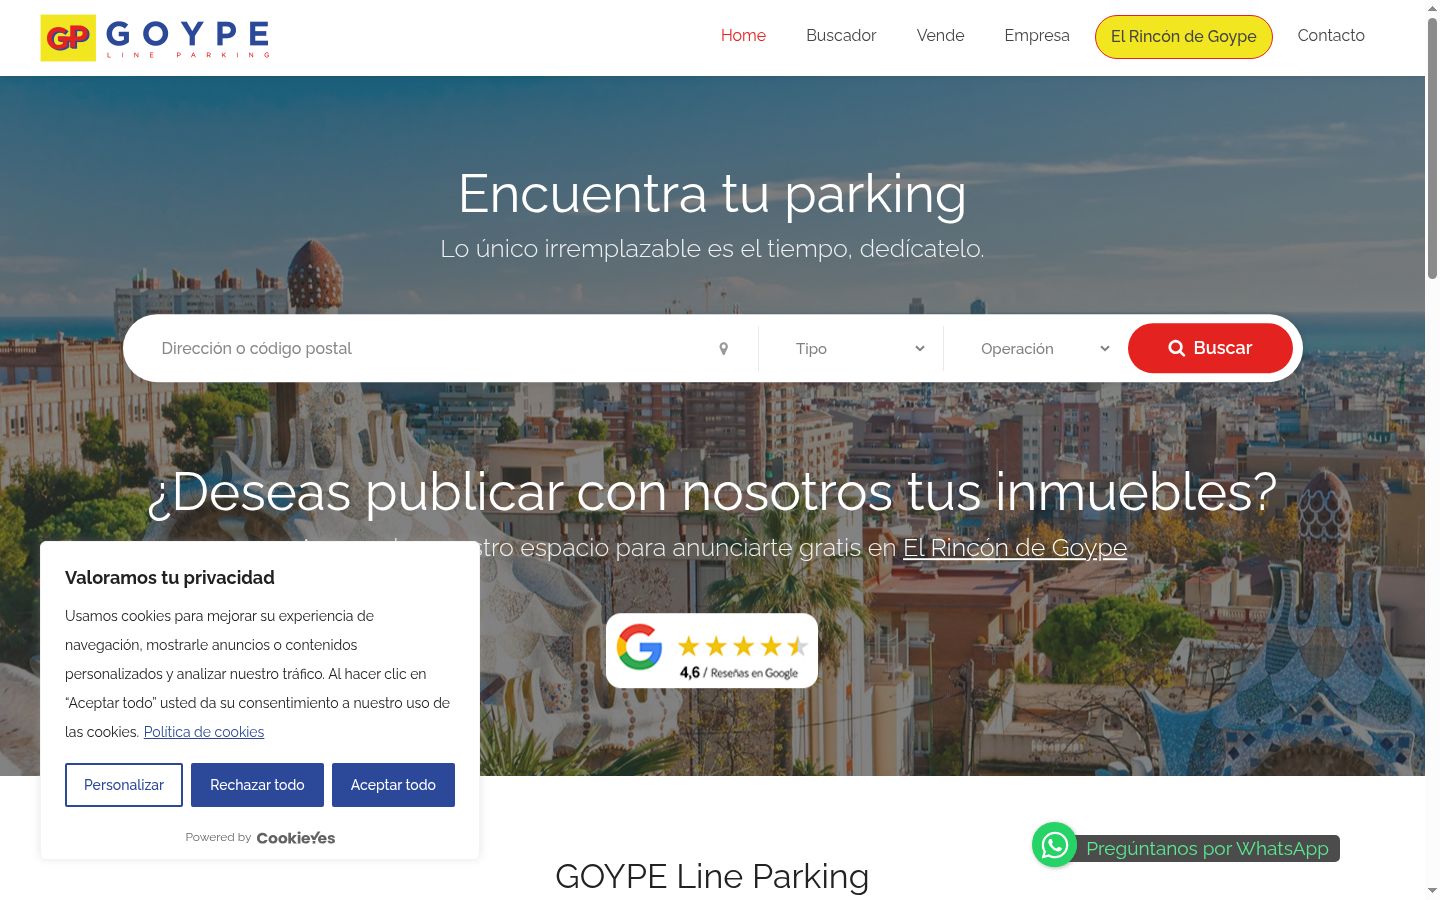Click '¿Deseas publicar con nosotros tus inmuebles?' heading
Viewport: 1440px width, 900px height.
(712, 492)
